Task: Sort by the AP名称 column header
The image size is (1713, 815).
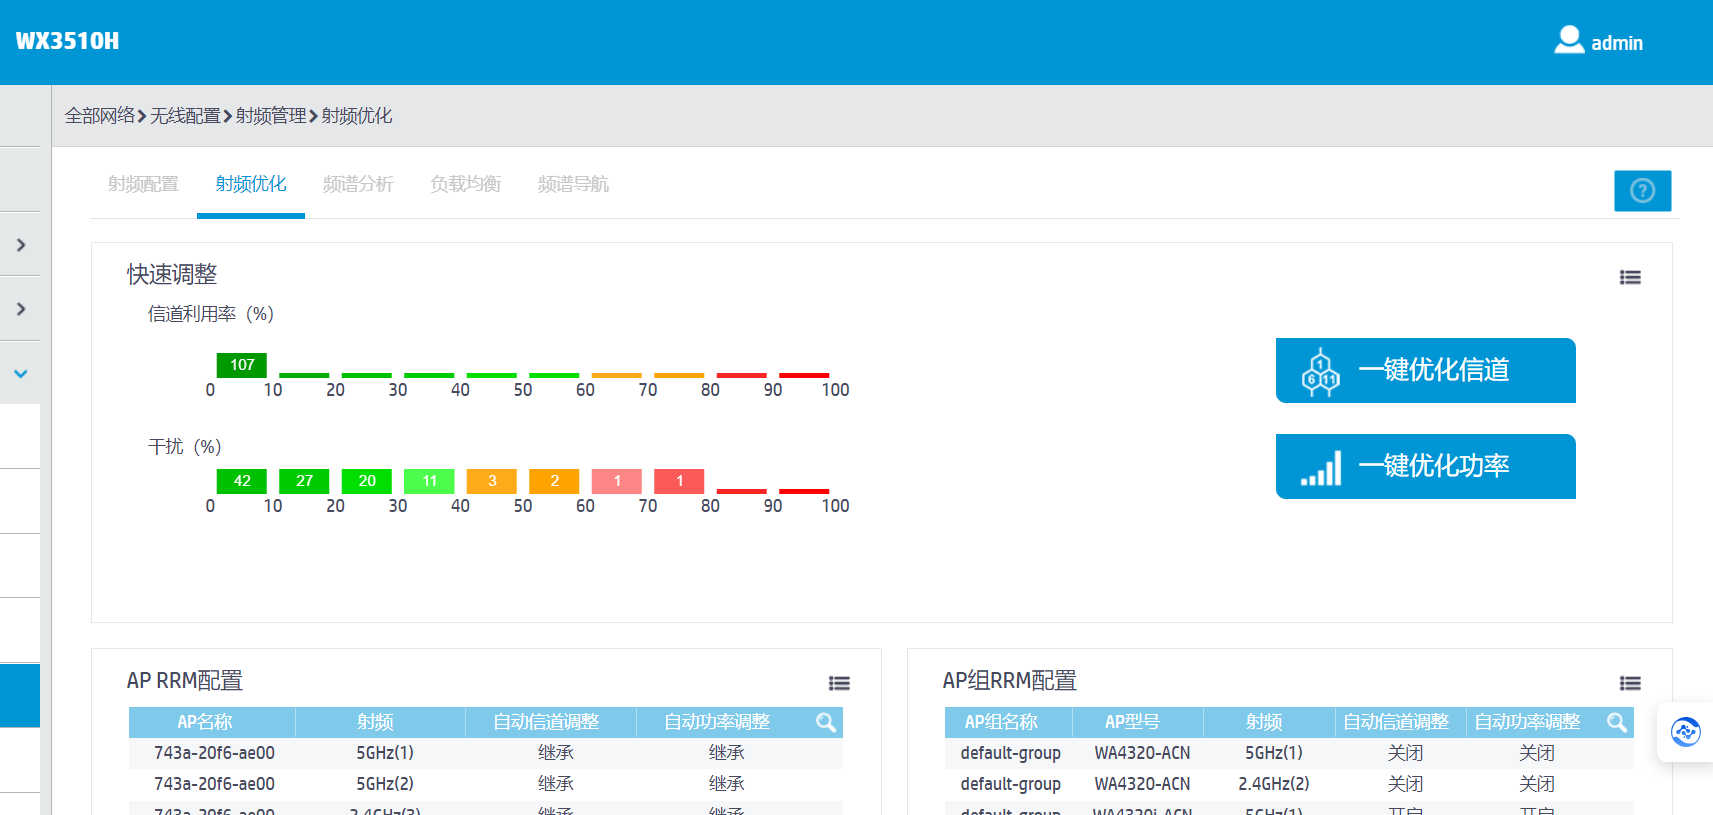Action: coord(205,722)
